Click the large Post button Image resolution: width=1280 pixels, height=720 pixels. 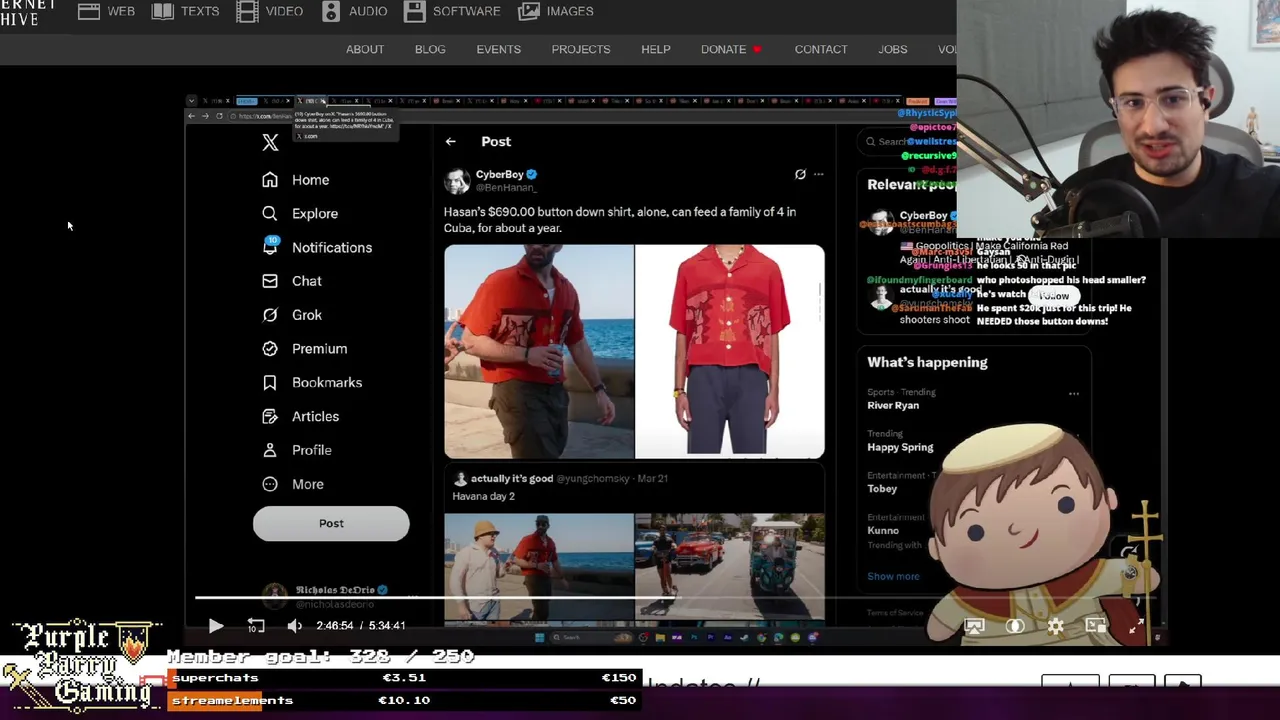tap(331, 523)
